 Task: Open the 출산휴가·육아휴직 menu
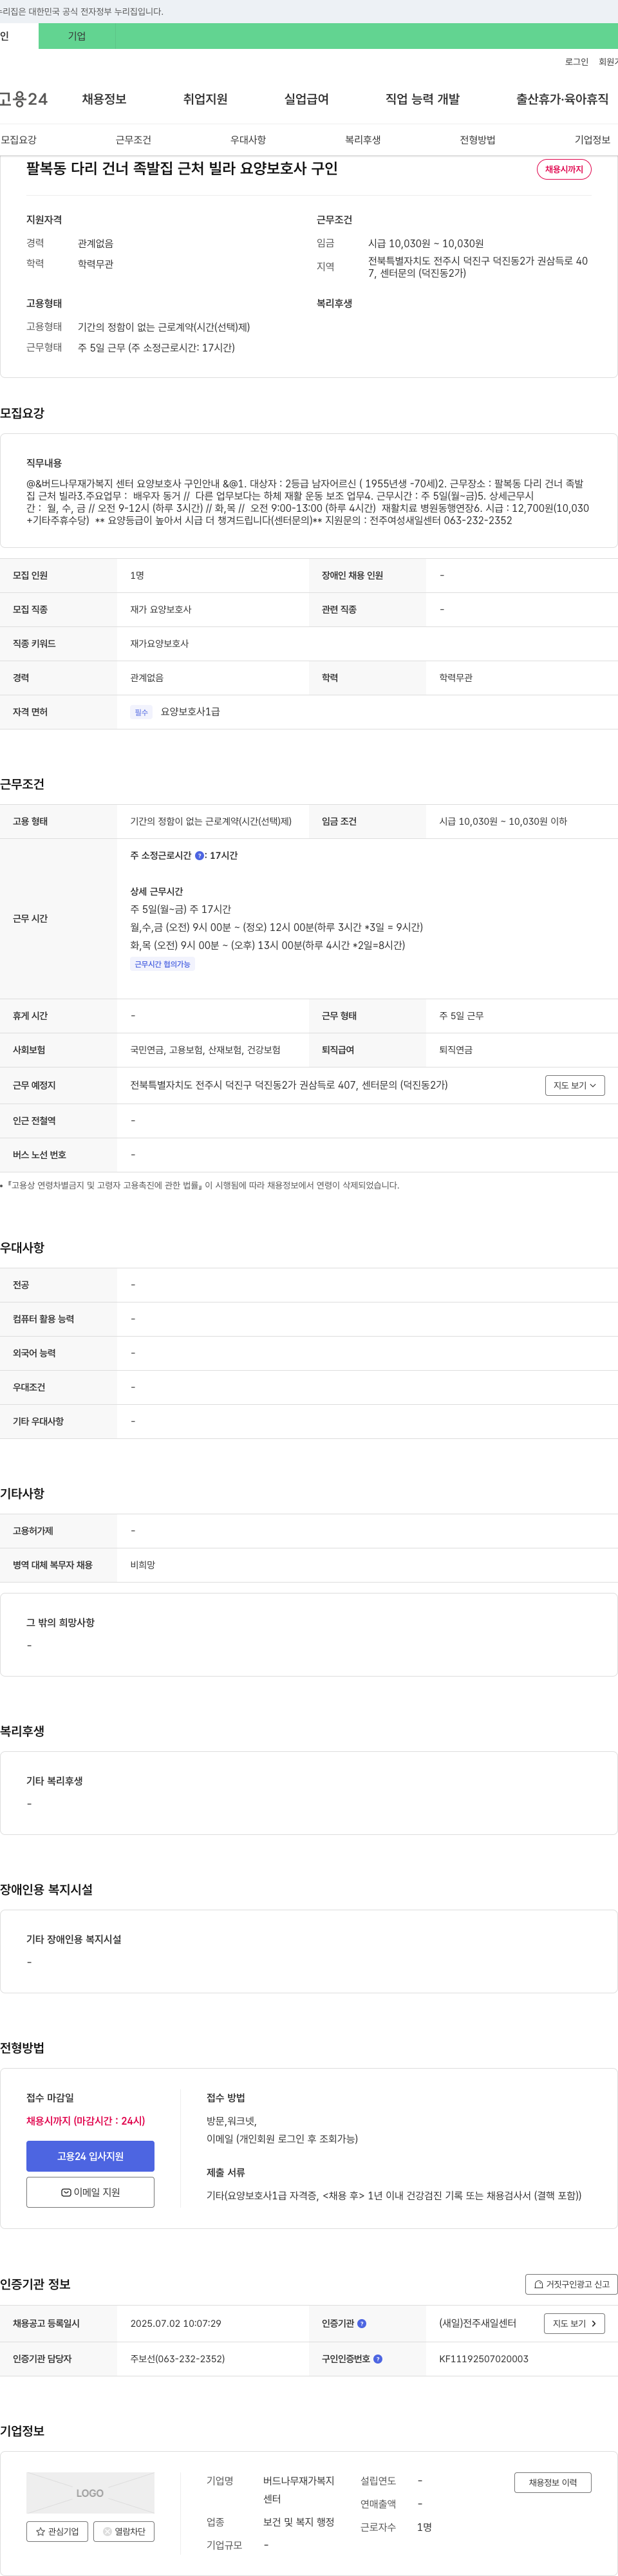tap(562, 99)
